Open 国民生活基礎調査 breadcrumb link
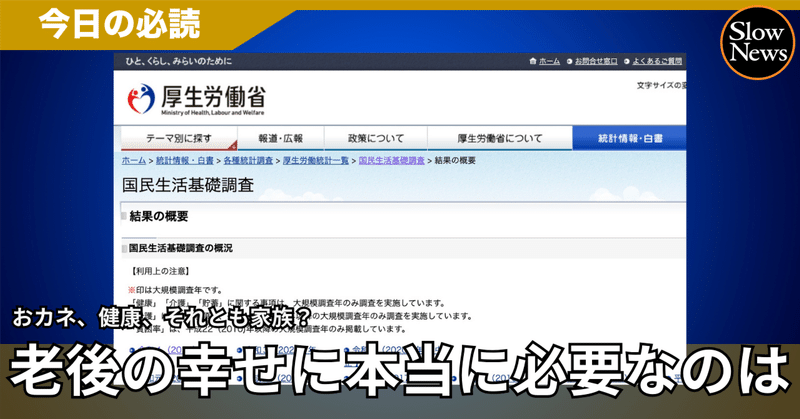800x419 pixels. 391,160
